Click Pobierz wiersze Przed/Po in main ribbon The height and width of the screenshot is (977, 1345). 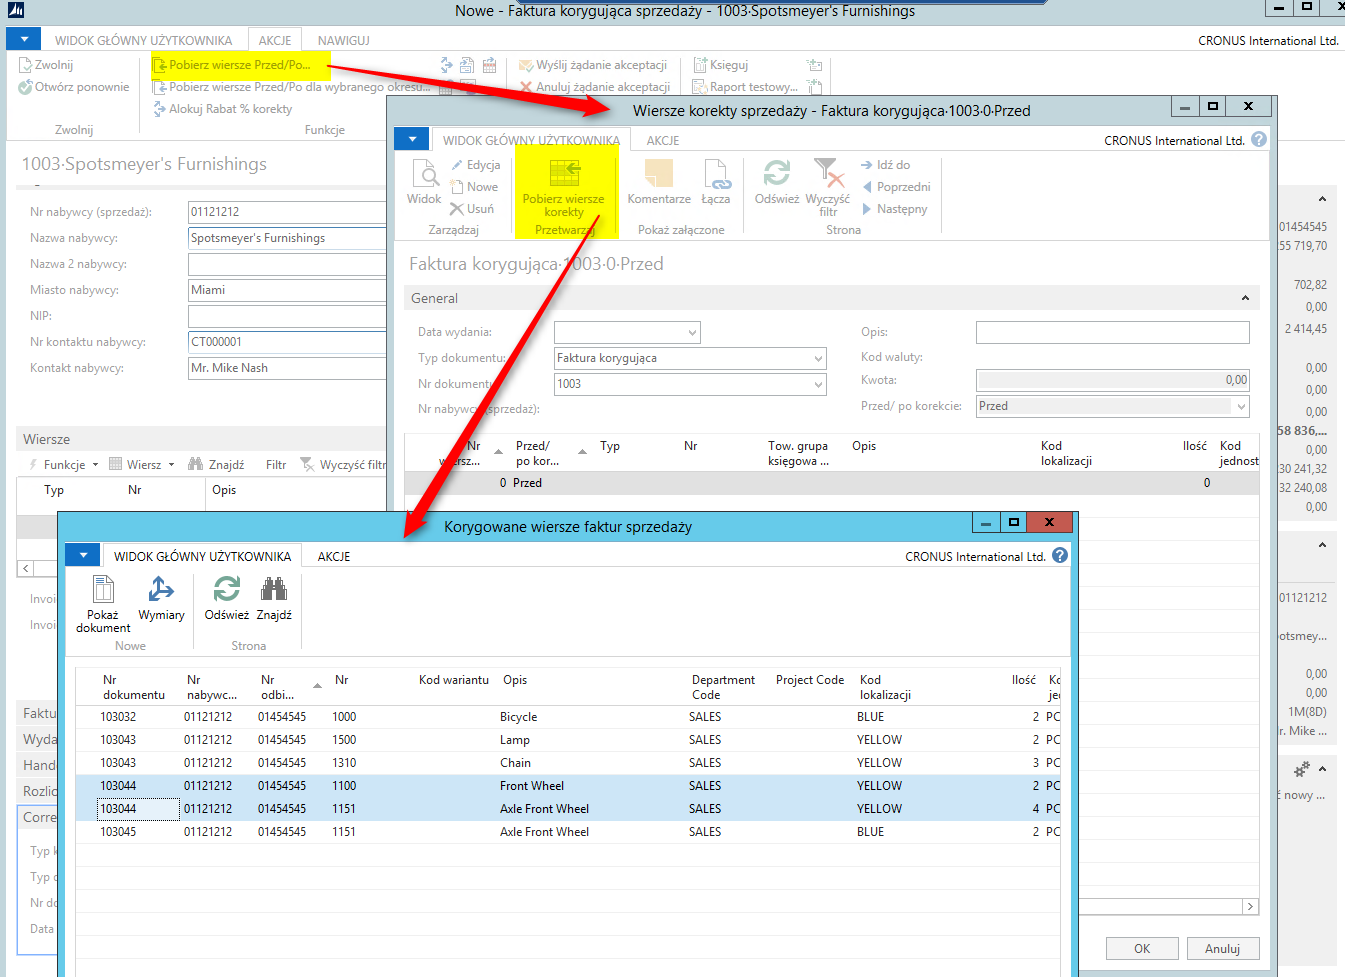click(x=232, y=65)
